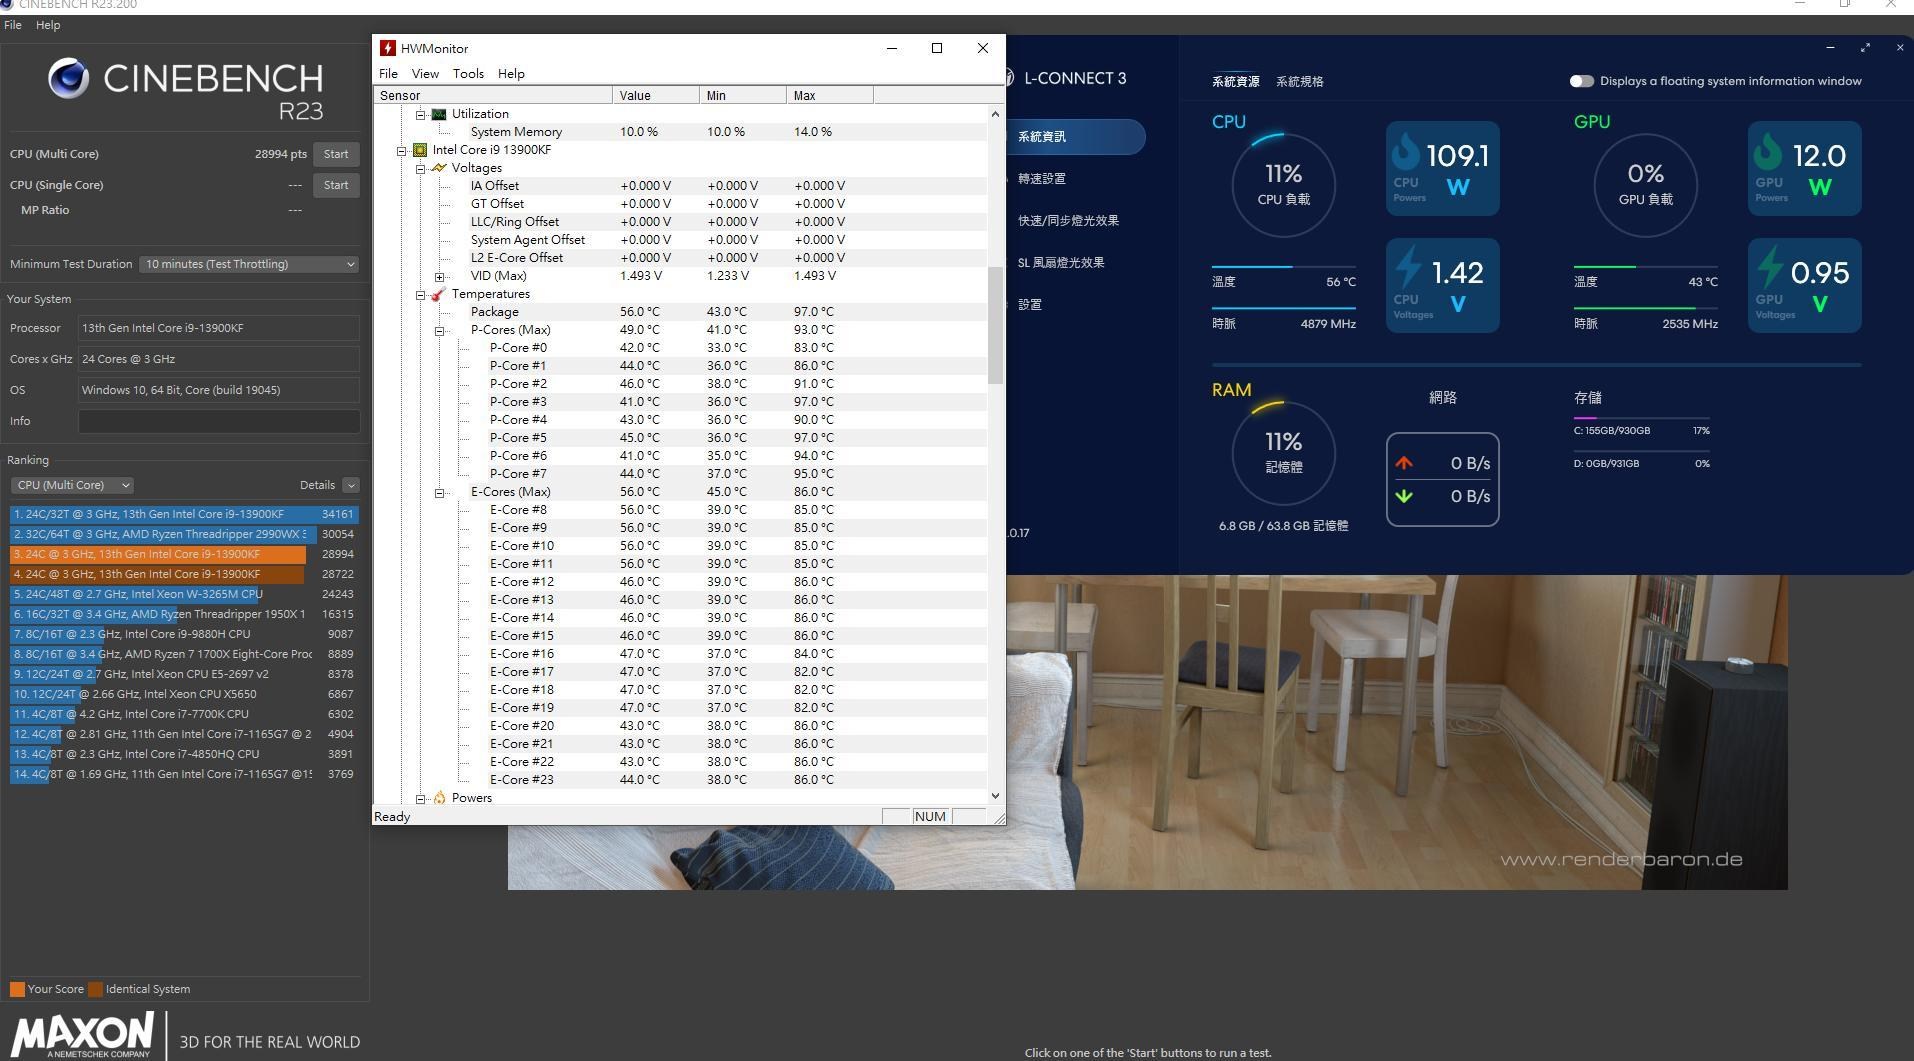1914x1061 pixels.
Task: Start the CPU (Single Core) test
Action: point(336,185)
